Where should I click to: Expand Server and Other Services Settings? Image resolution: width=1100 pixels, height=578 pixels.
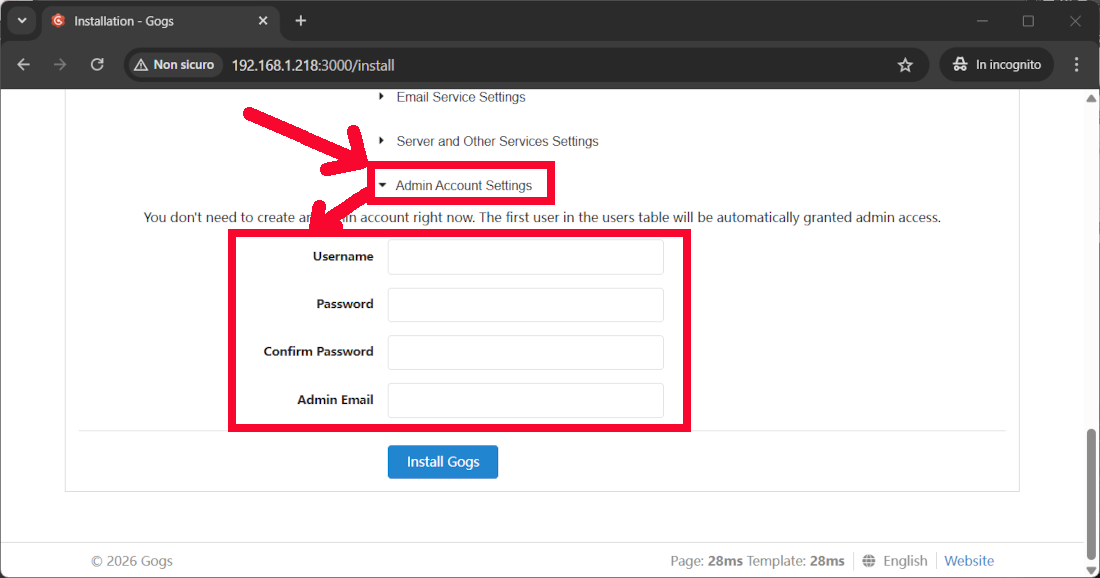pos(496,141)
